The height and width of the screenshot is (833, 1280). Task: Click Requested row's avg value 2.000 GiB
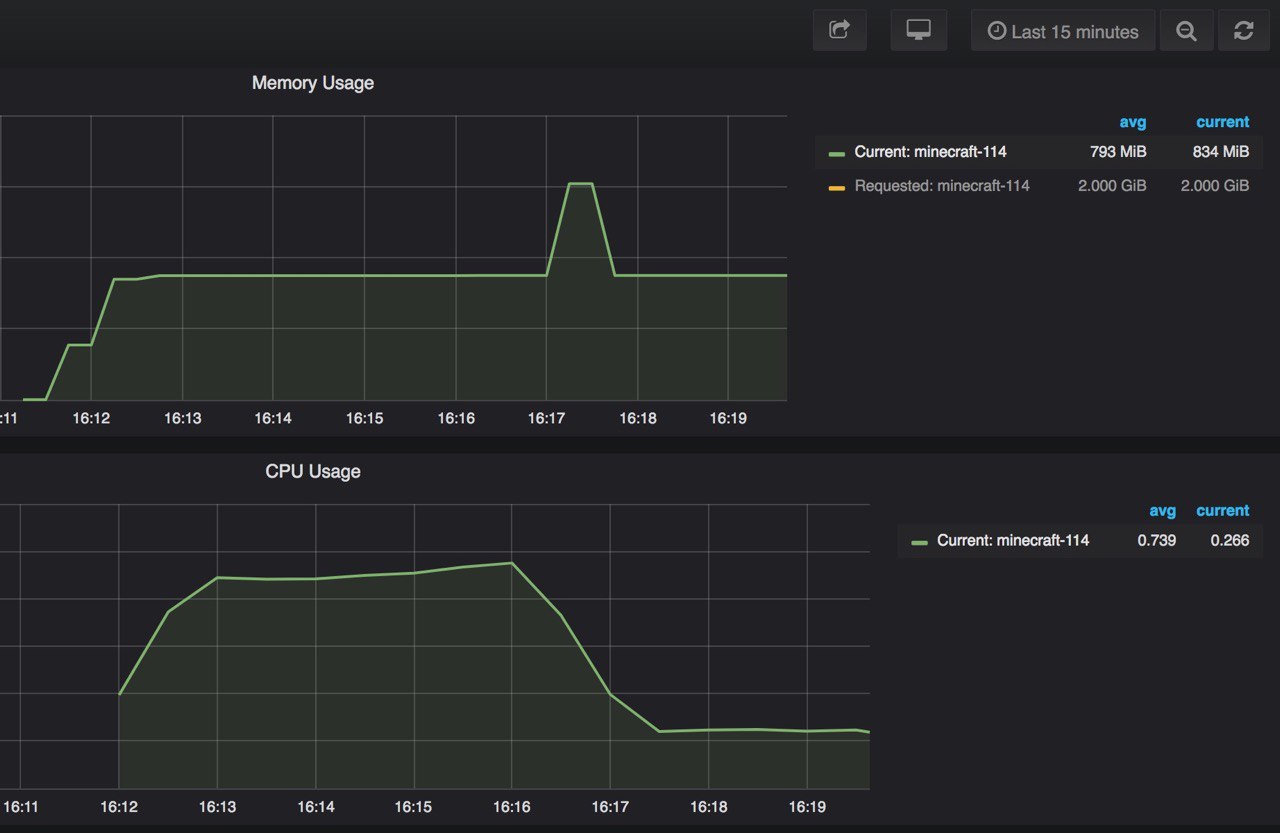pos(1112,186)
